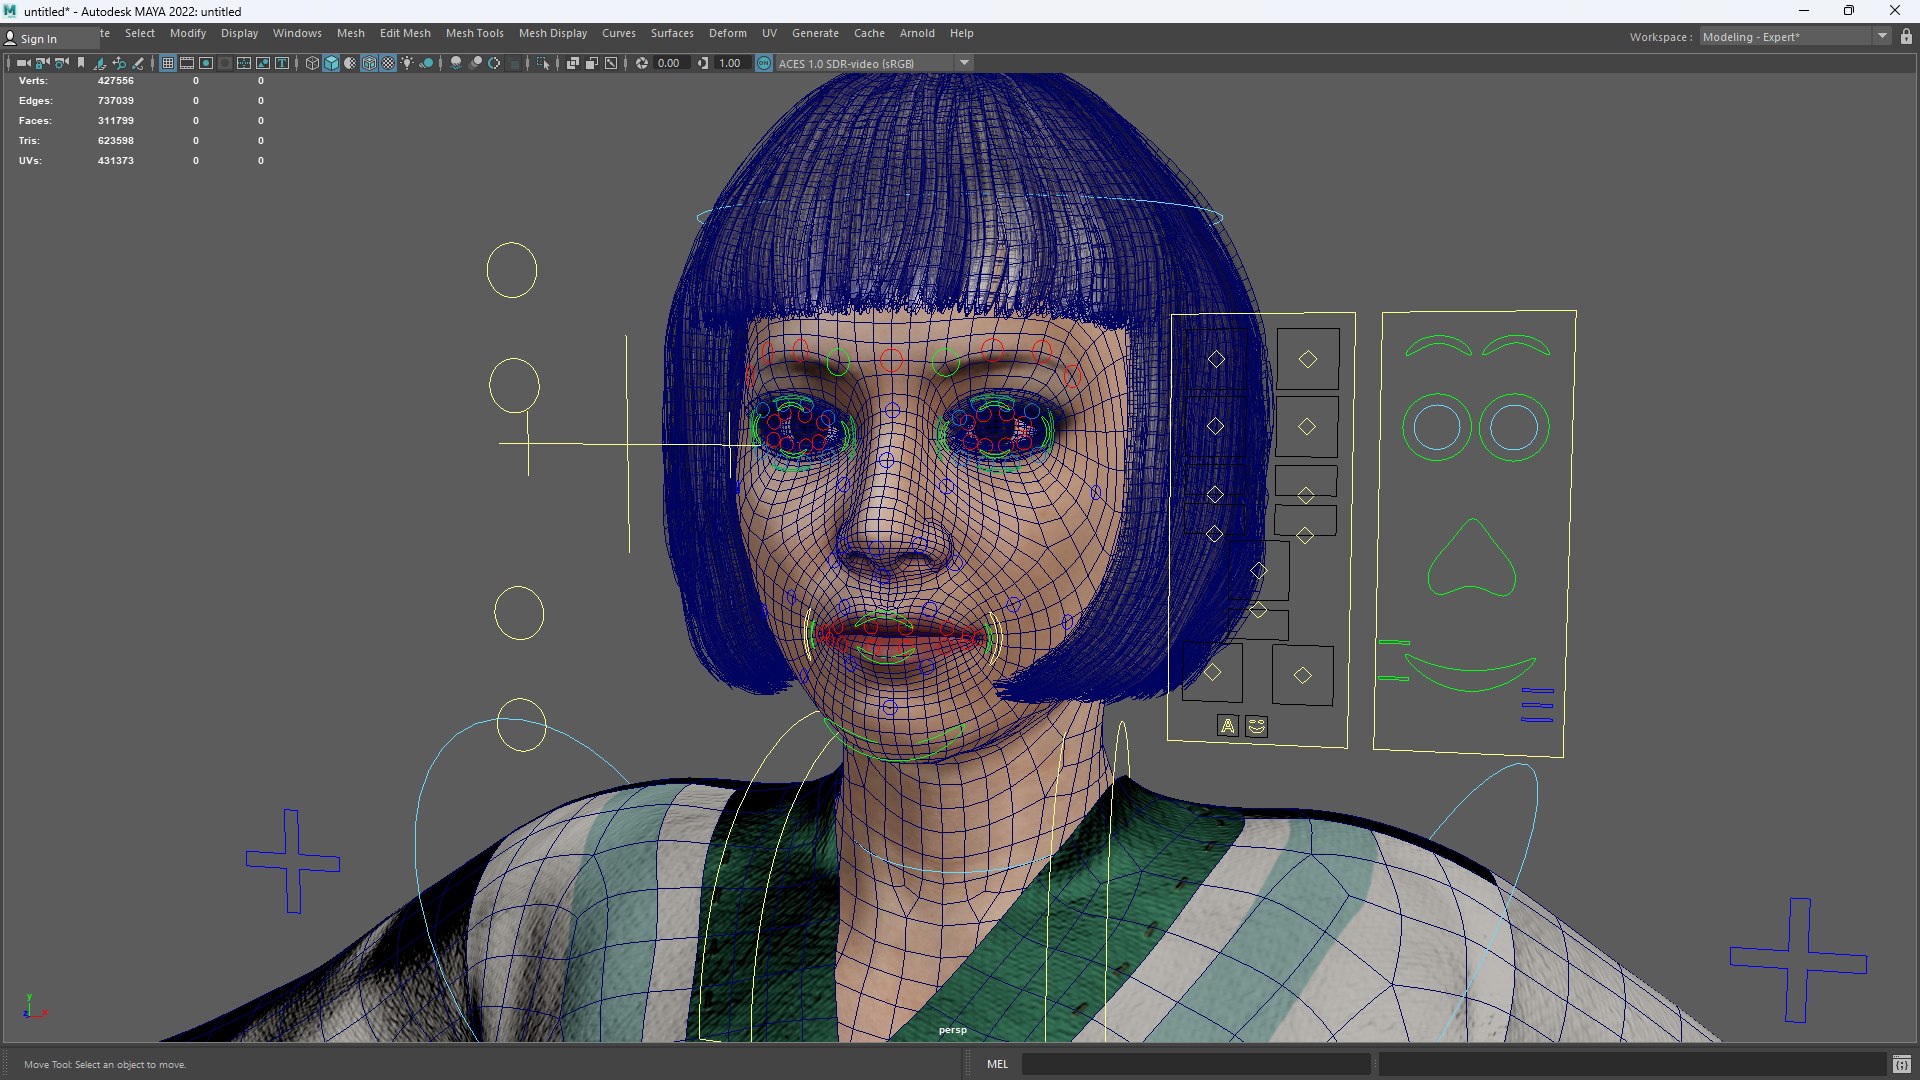Click the MEL script language button
Viewport: 1920px width, 1080px height.
click(x=997, y=1064)
